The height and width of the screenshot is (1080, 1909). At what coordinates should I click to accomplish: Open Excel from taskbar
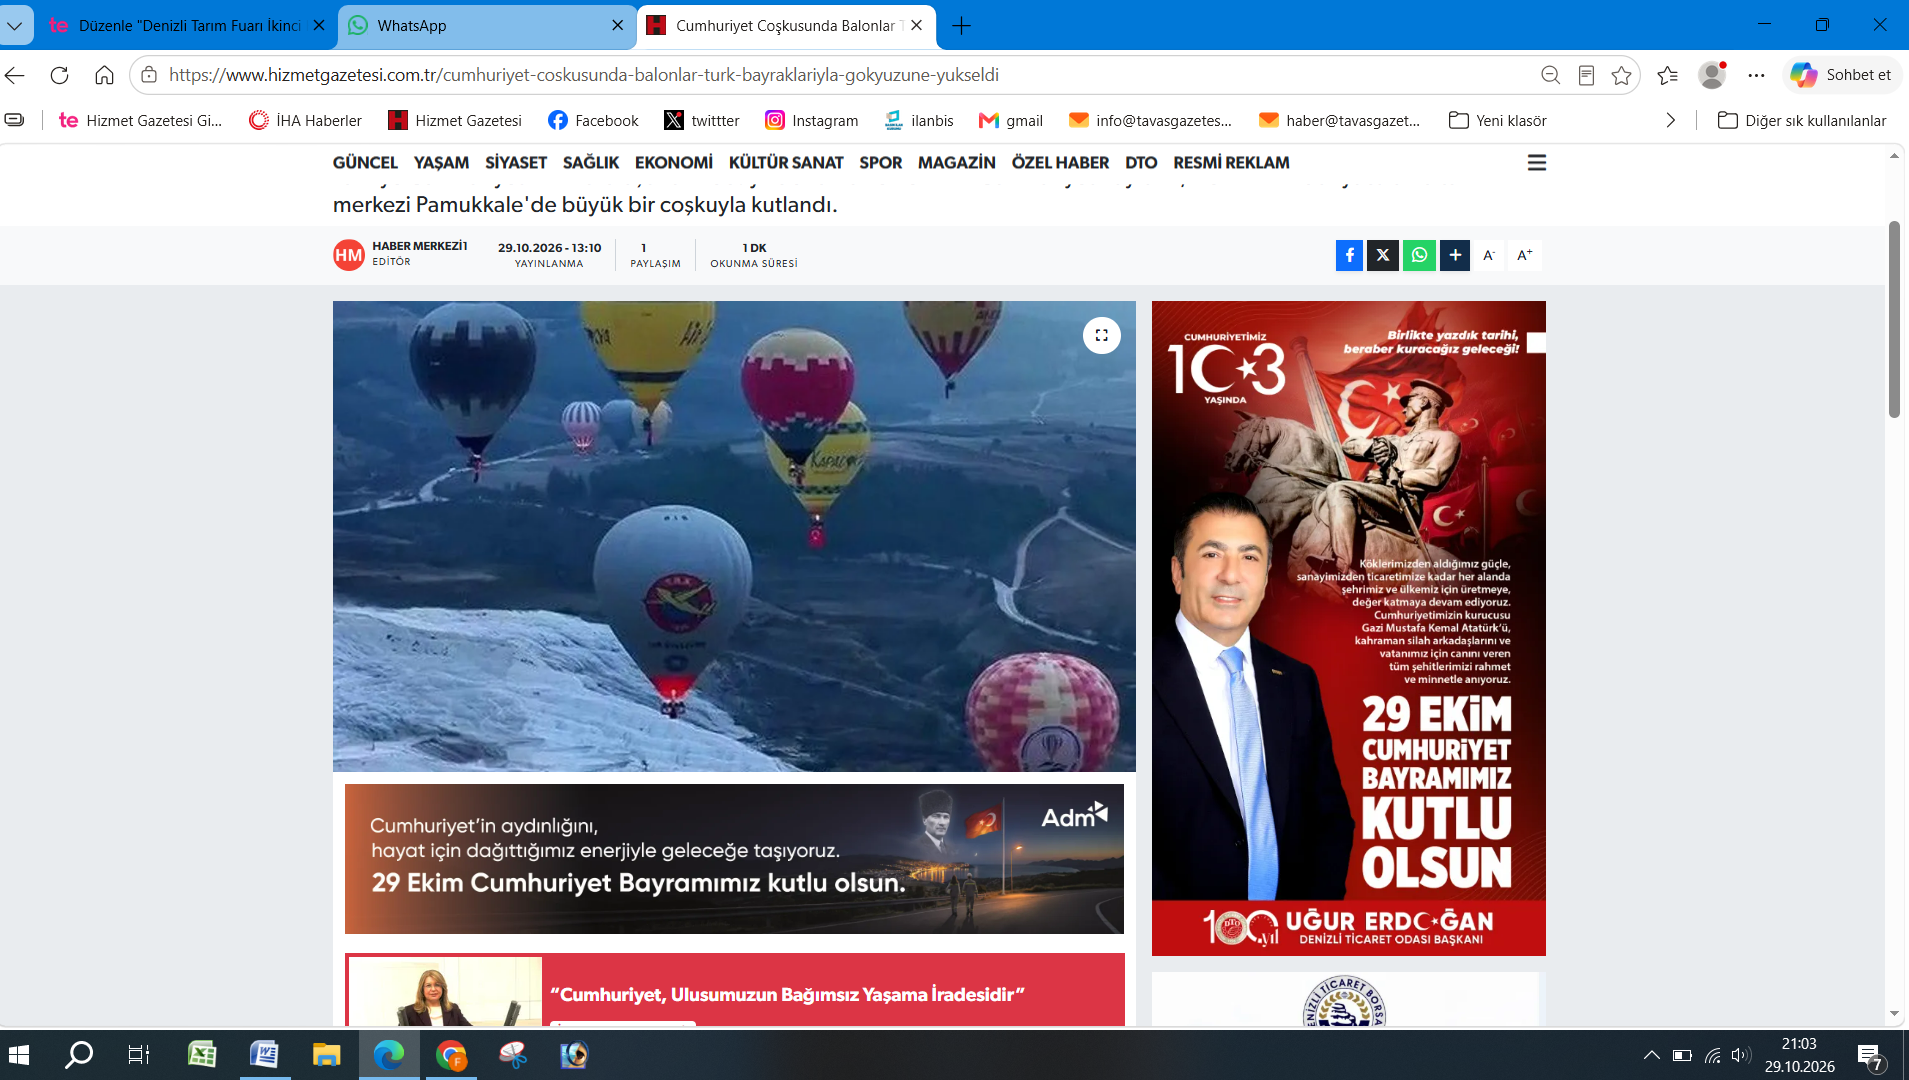click(x=202, y=1055)
